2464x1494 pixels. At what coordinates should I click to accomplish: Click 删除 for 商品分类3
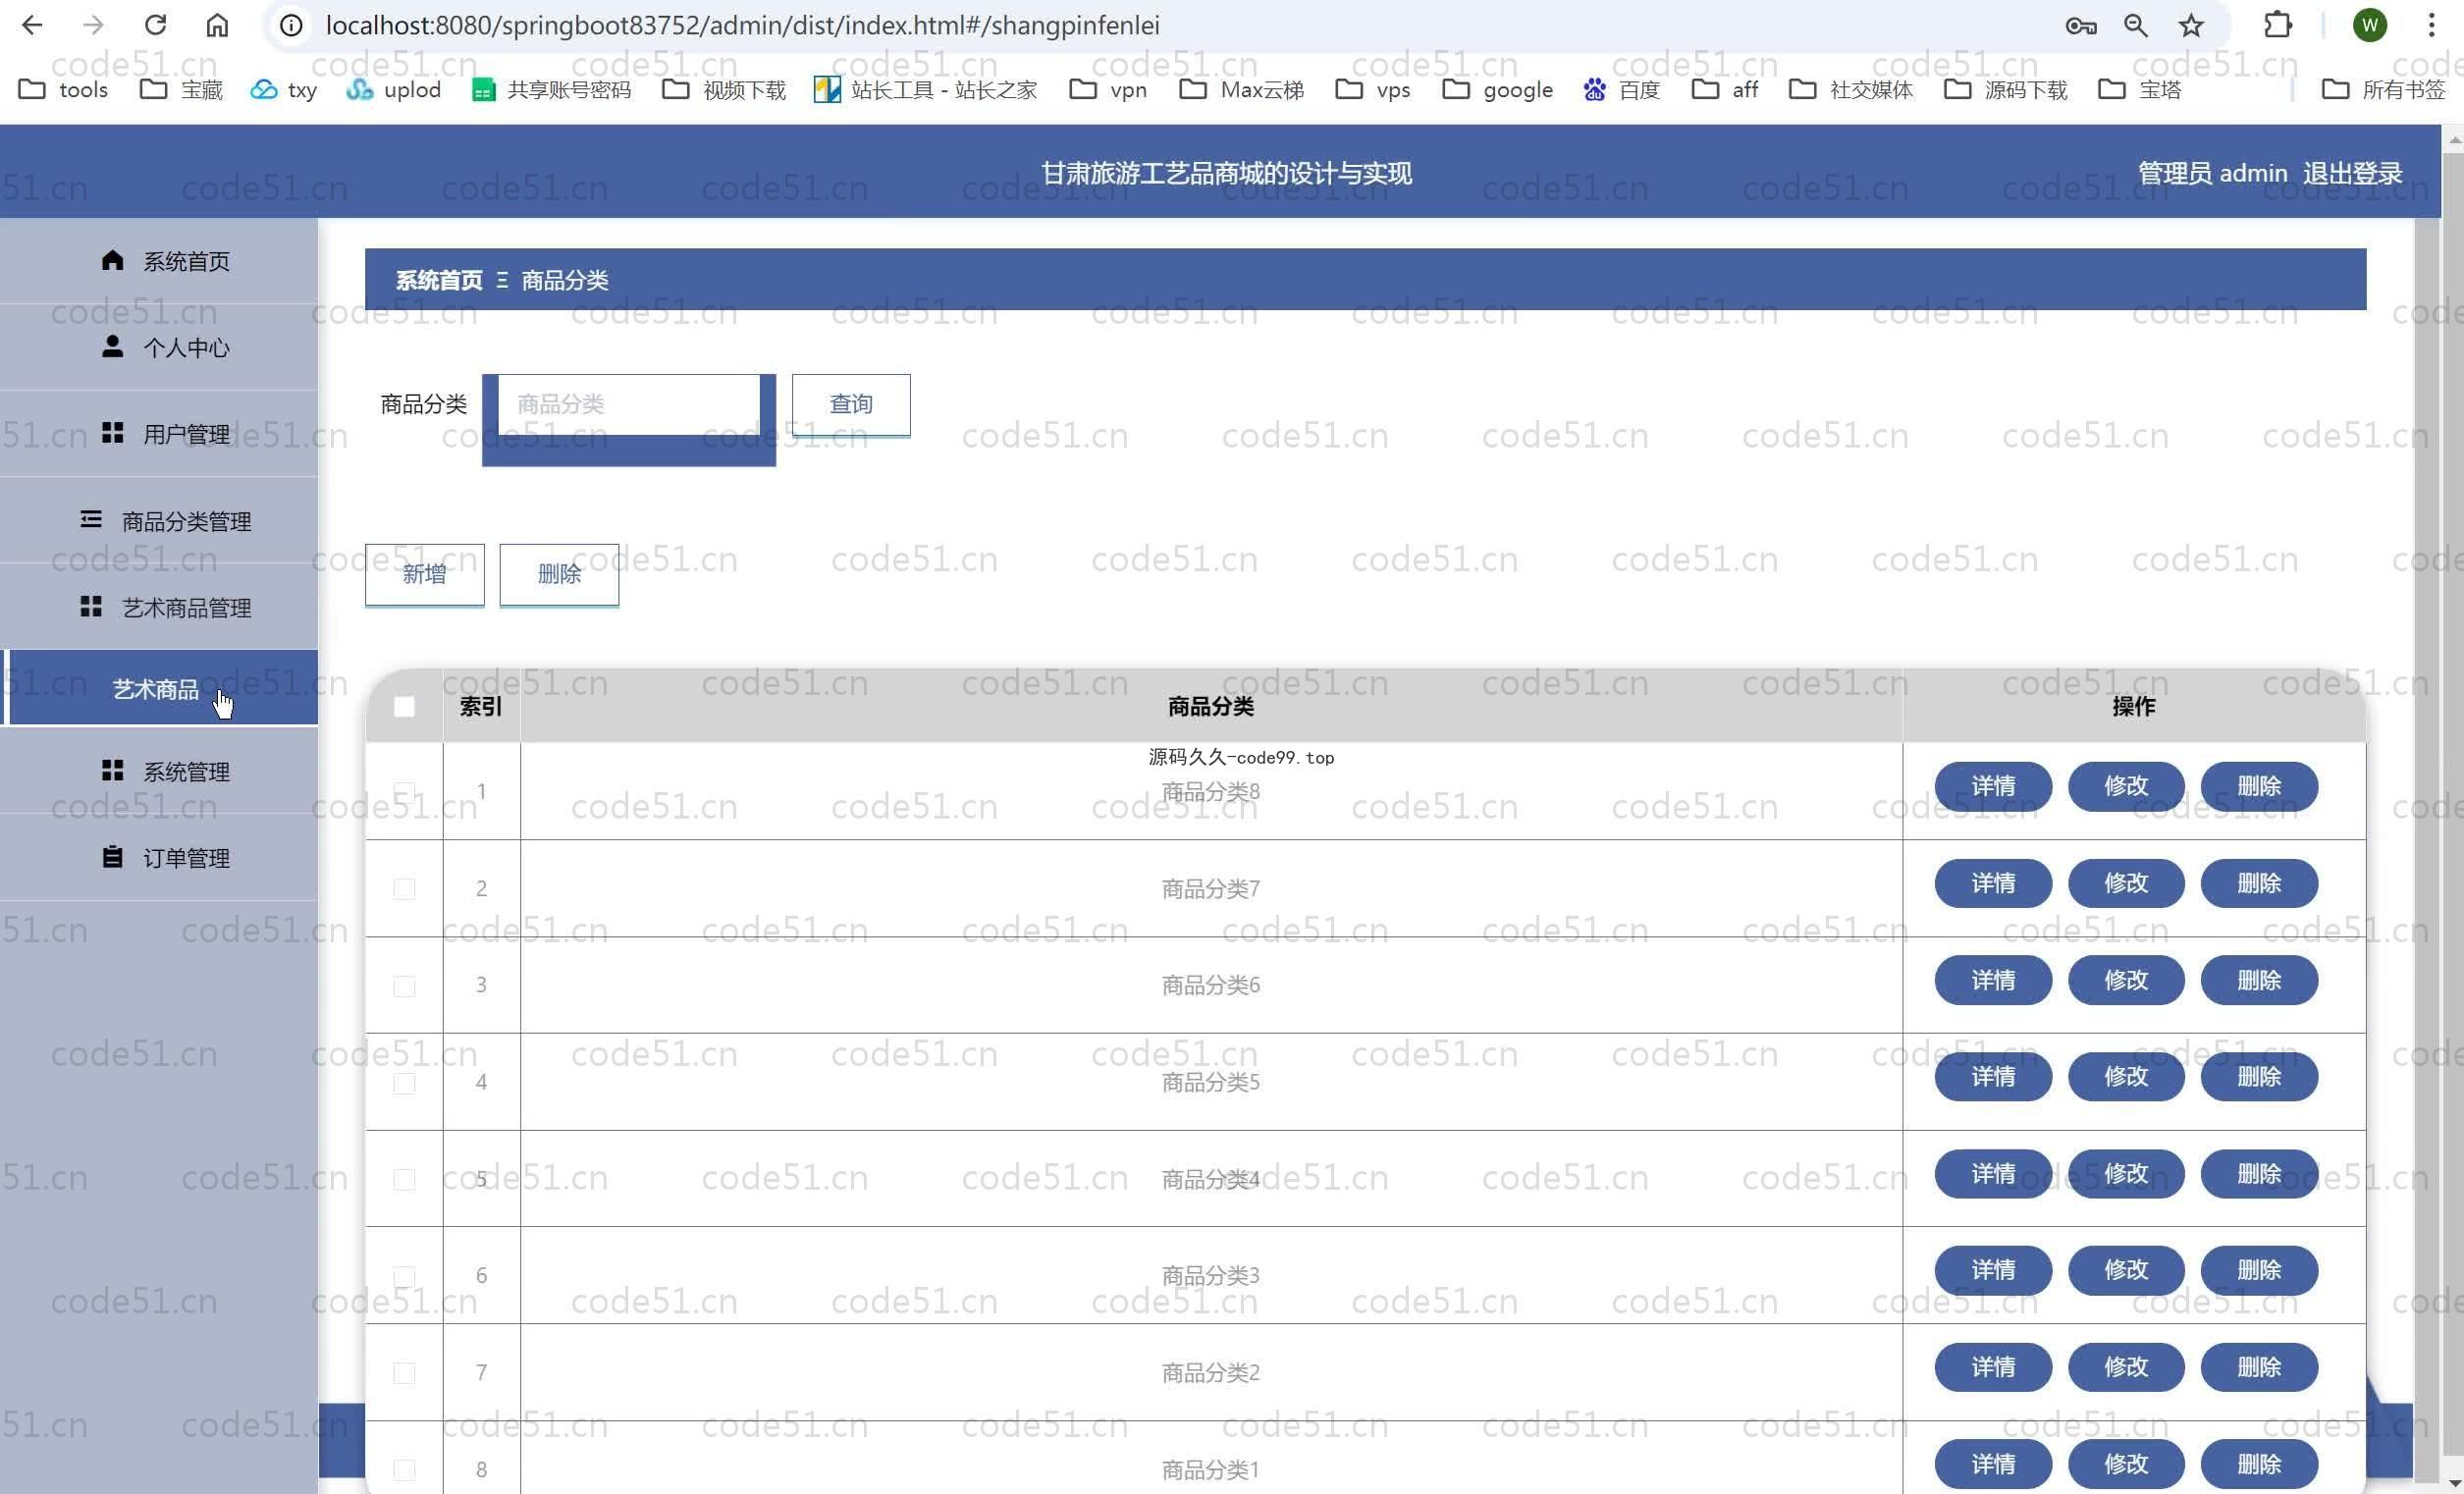[2259, 1270]
